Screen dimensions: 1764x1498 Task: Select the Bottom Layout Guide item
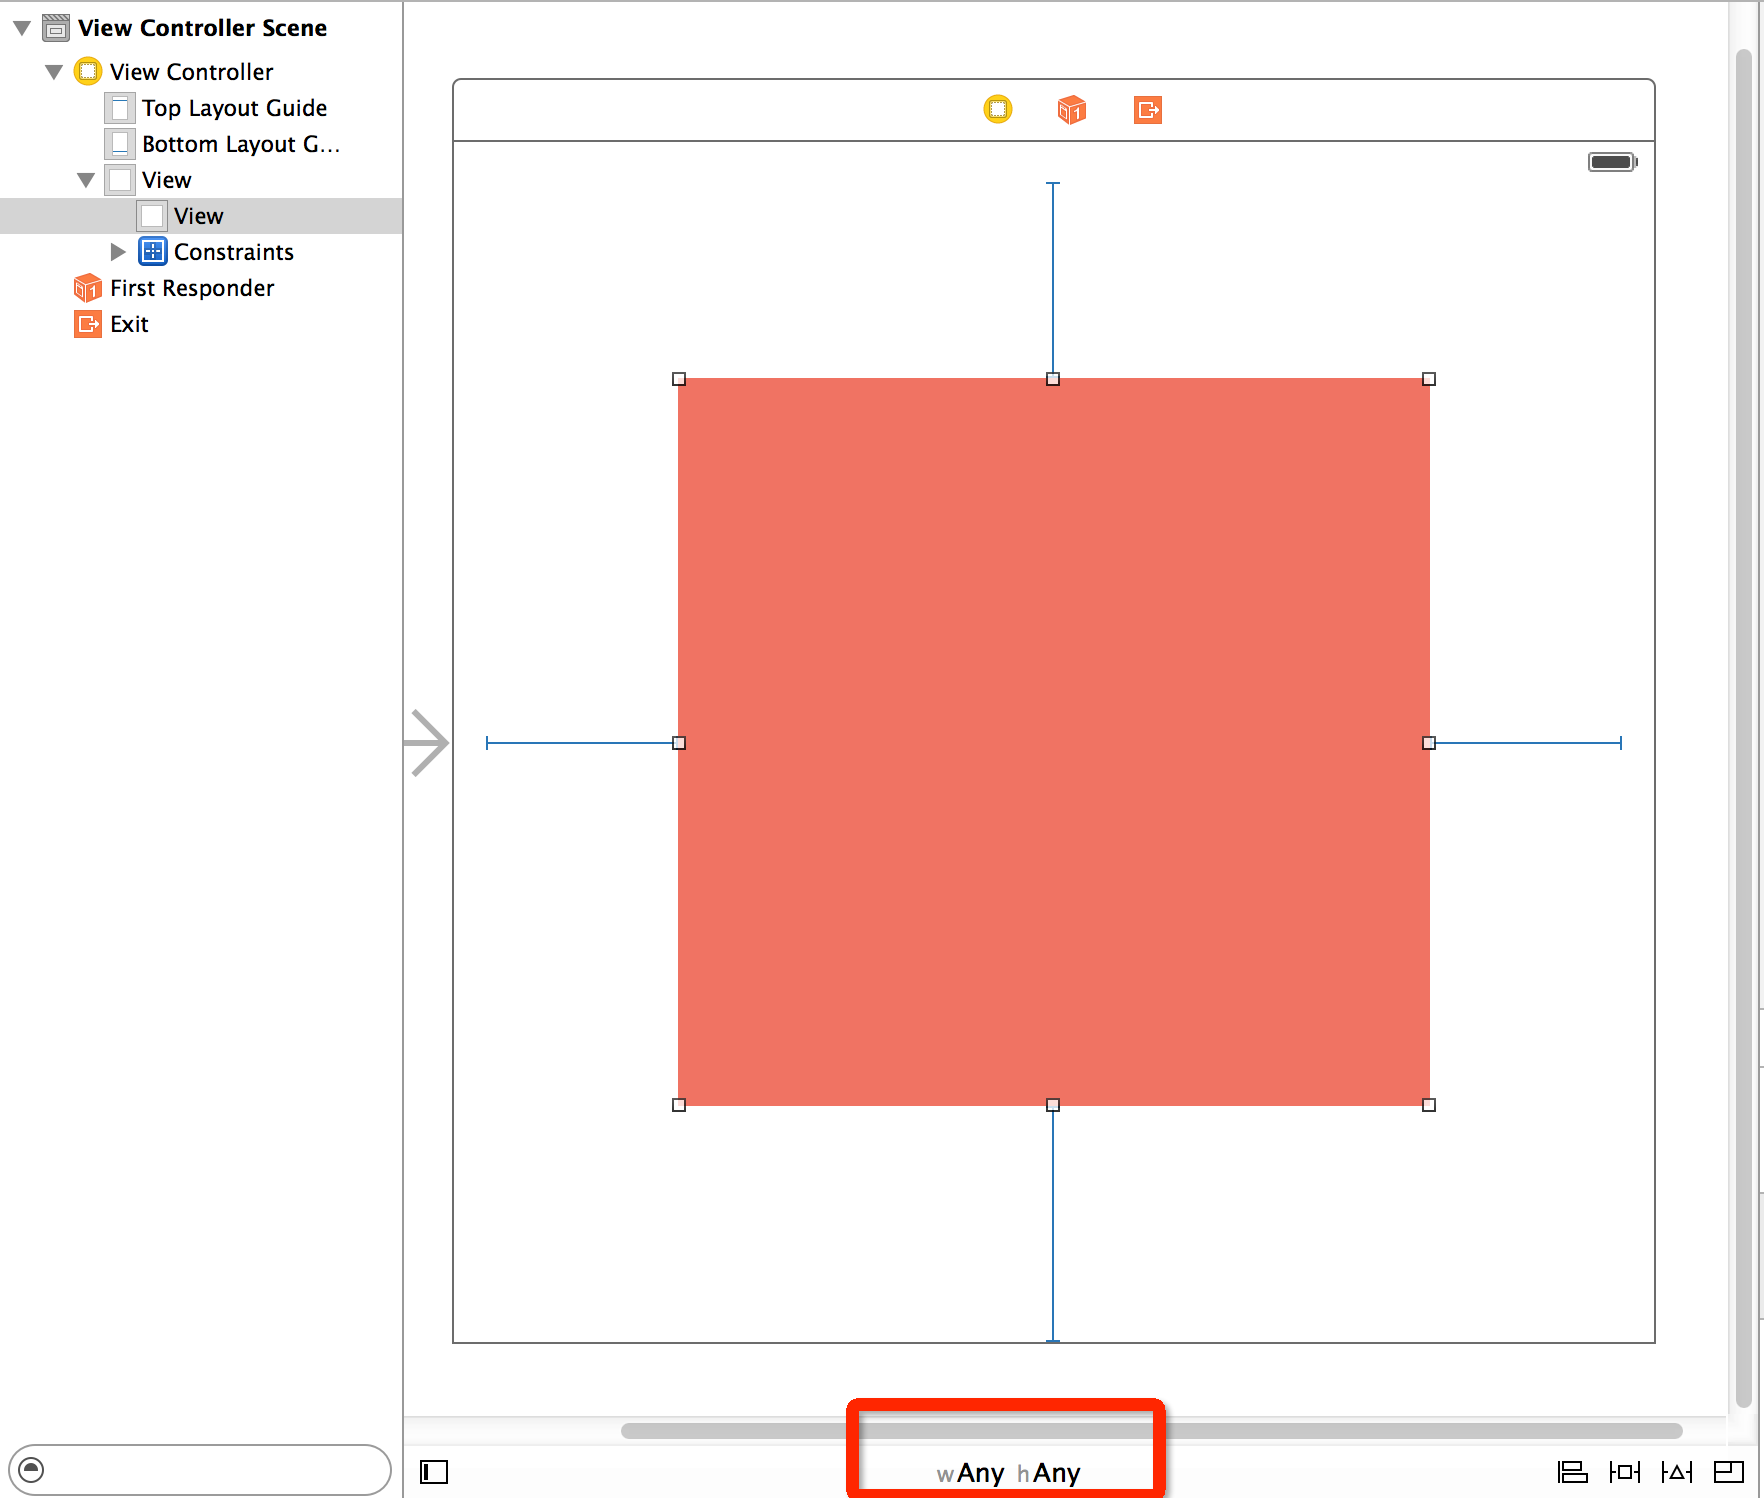[x=240, y=144]
